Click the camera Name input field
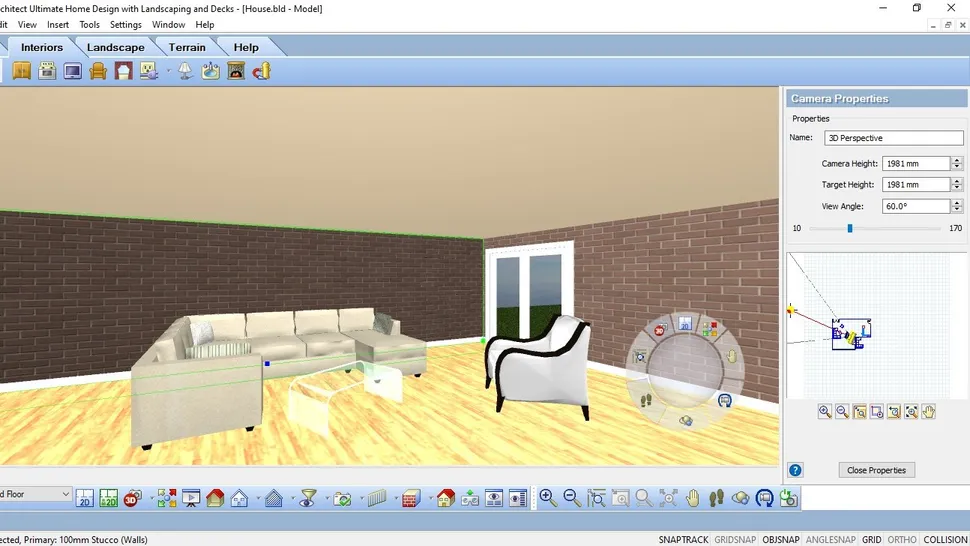The width and height of the screenshot is (970, 546). 893,138
